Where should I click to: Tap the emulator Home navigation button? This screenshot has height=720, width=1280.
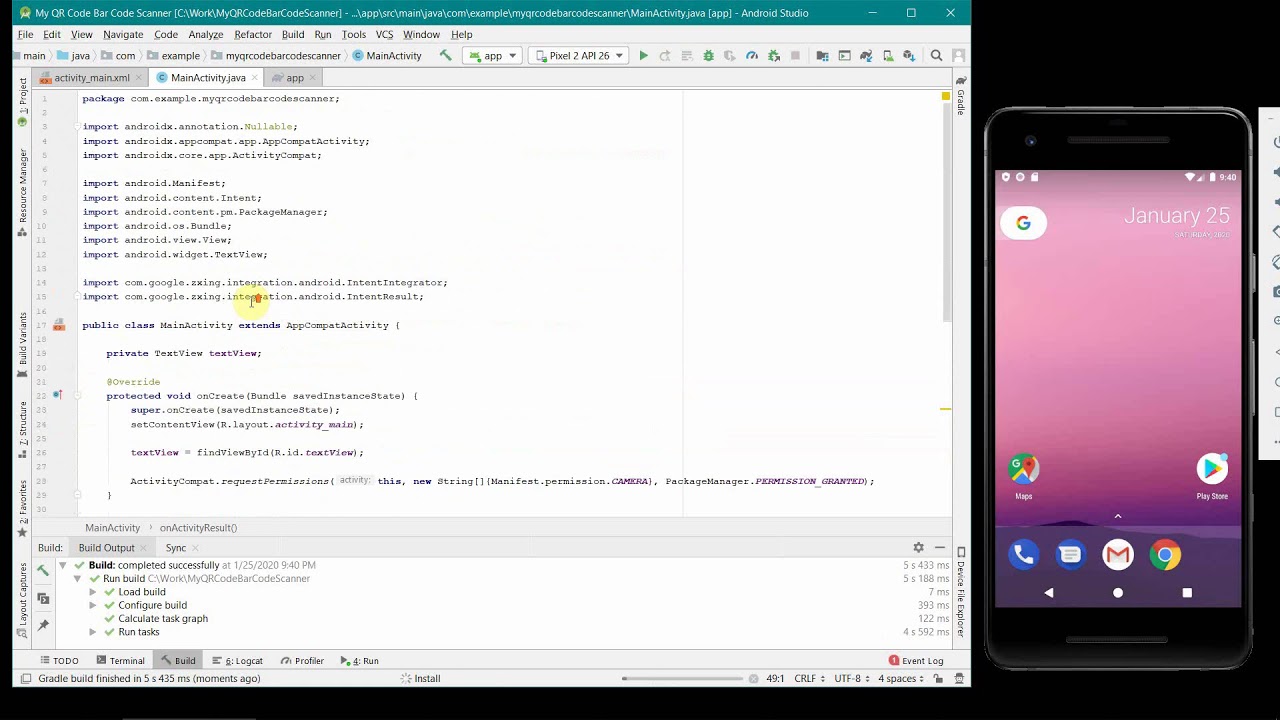pyautogui.click(x=1118, y=593)
